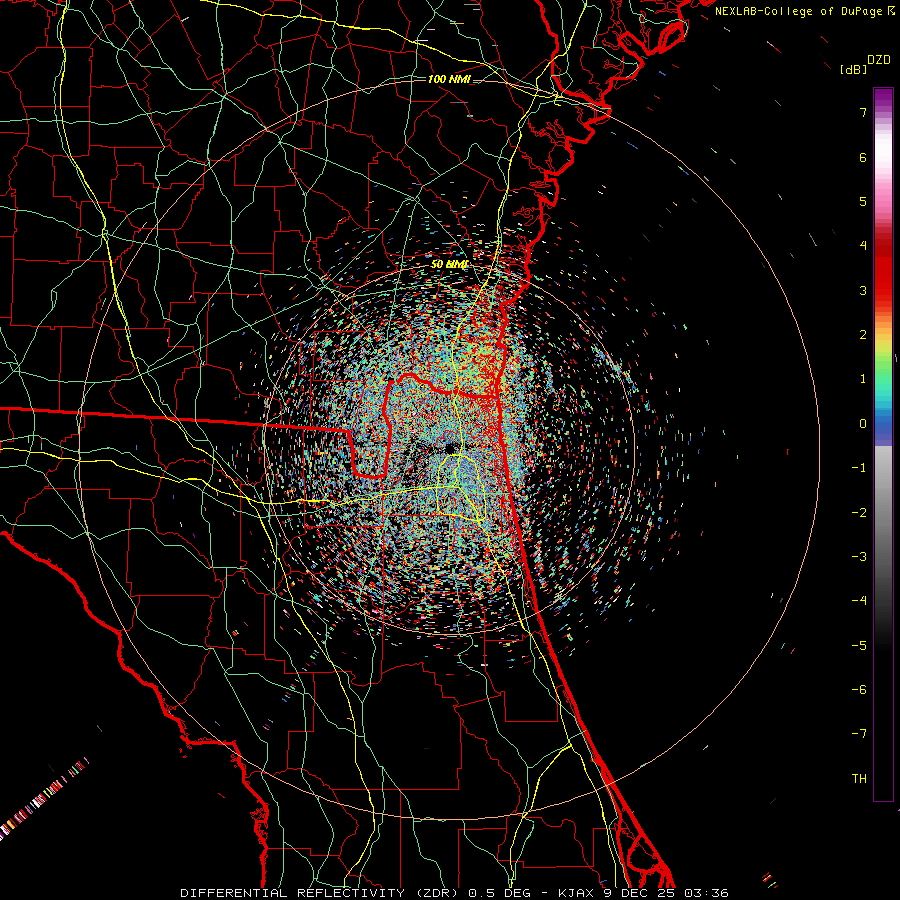The image size is (900, 900).
Task: Select the 5 tick label on the scale
Action: pyautogui.click(x=863, y=201)
